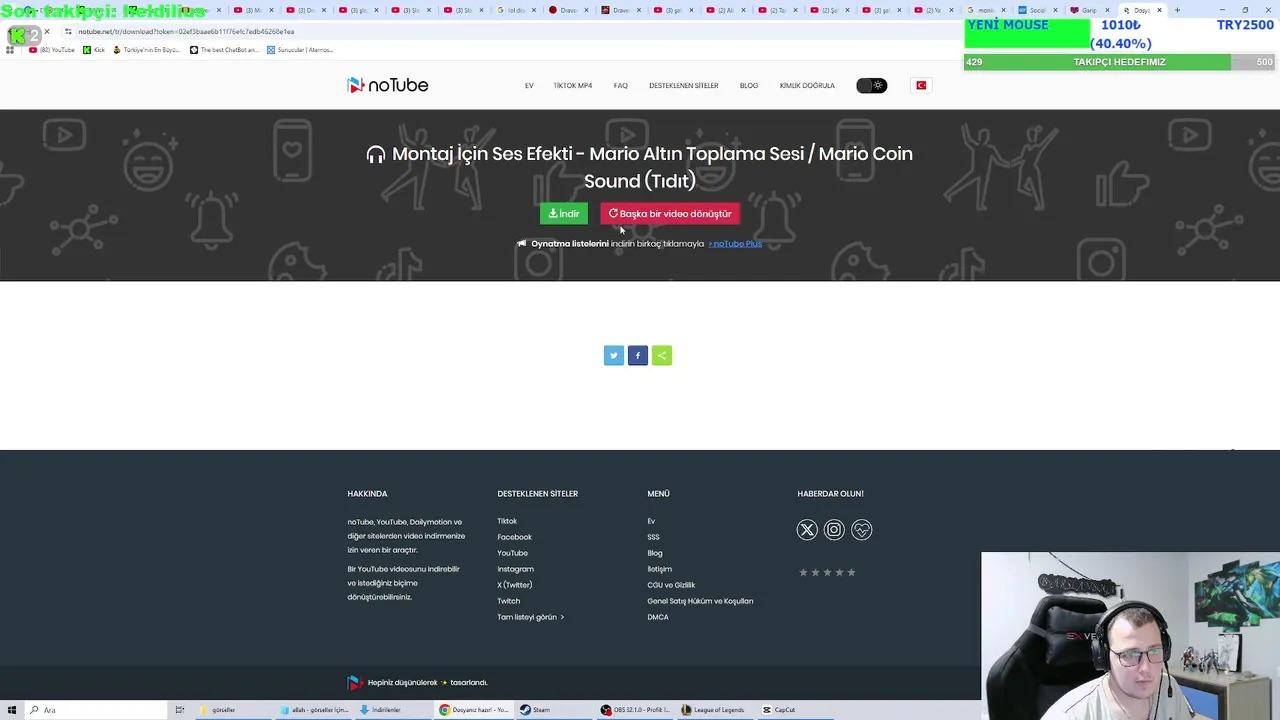This screenshot has height=720, width=1280.
Task: Click the taskbar Ara search box
Action: pos(95,710)
